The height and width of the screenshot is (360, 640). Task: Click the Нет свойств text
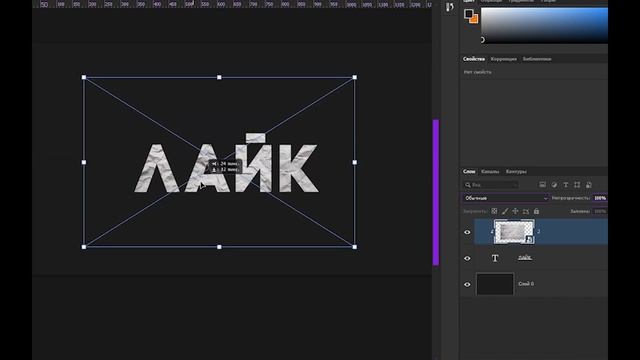(477, 72)
